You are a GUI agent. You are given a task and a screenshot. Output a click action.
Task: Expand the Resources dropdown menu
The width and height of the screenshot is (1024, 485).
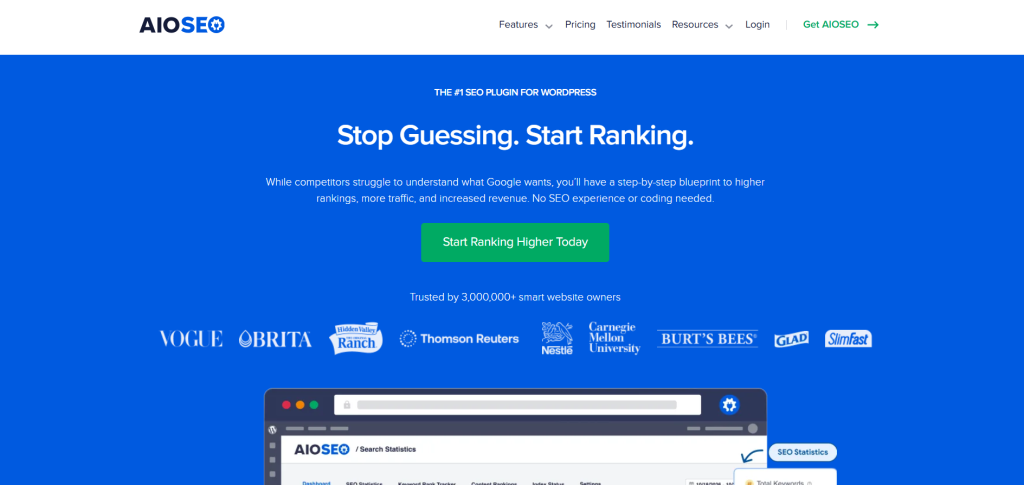[702, 25]
